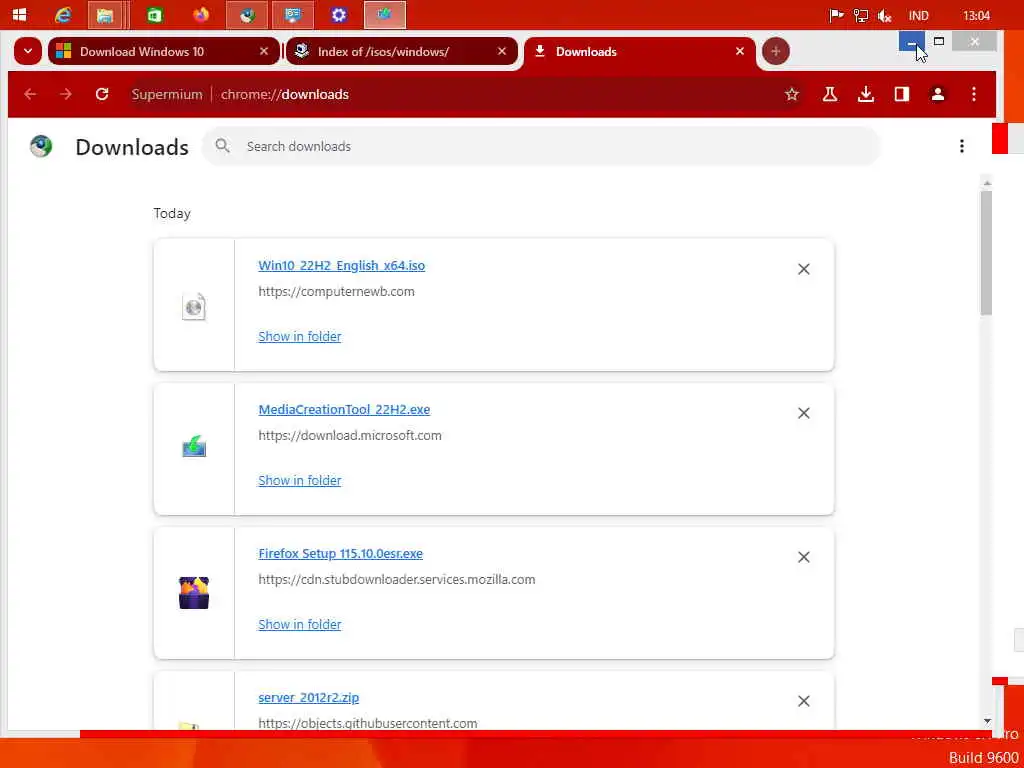This screenshot has height=768, width=1024.
Task: Click the scrollbar down arrow
Action: click(x=987, y=721)
